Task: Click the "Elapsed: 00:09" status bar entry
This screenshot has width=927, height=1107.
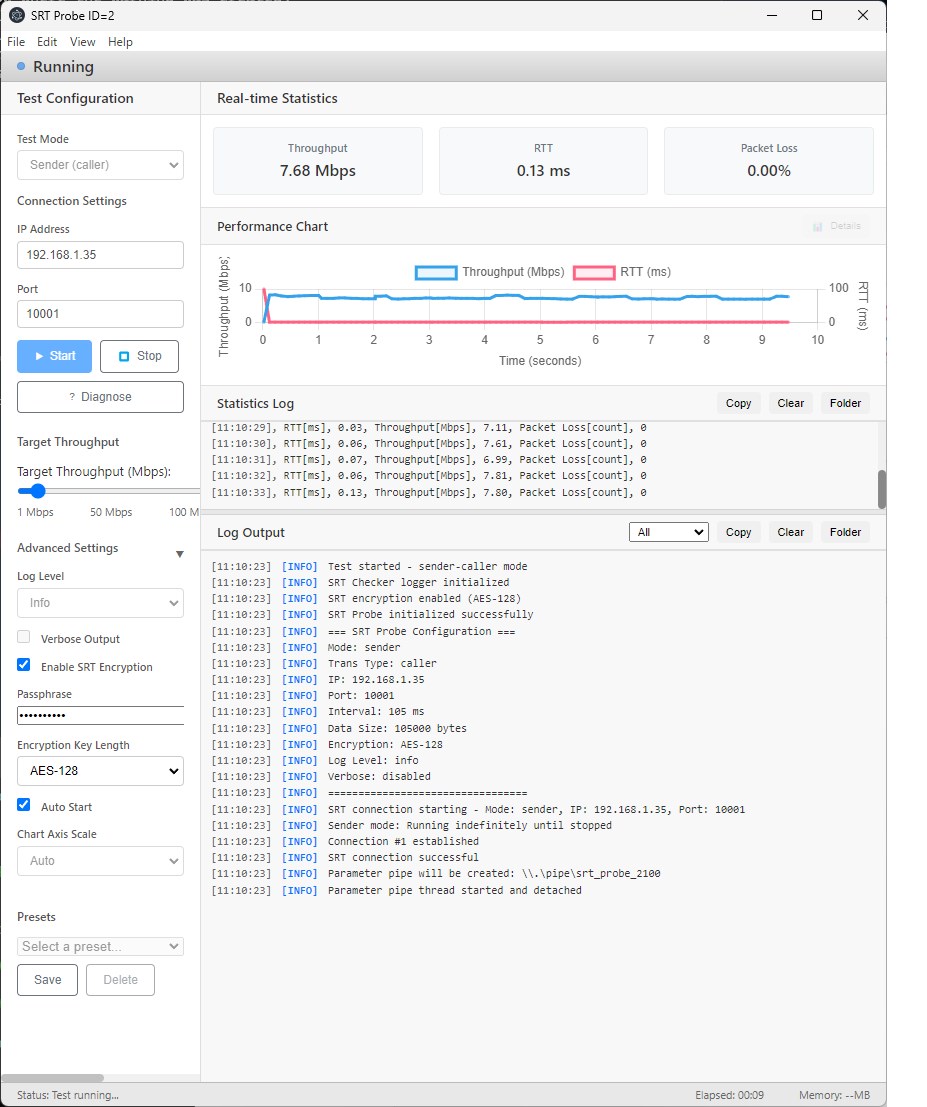Action: point(729,1095)
